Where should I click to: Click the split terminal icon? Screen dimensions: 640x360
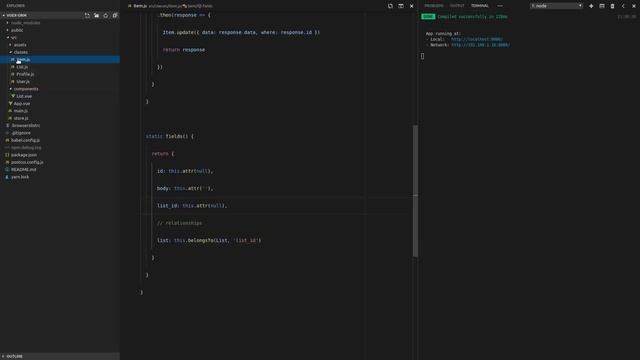(x=602, y=6)
